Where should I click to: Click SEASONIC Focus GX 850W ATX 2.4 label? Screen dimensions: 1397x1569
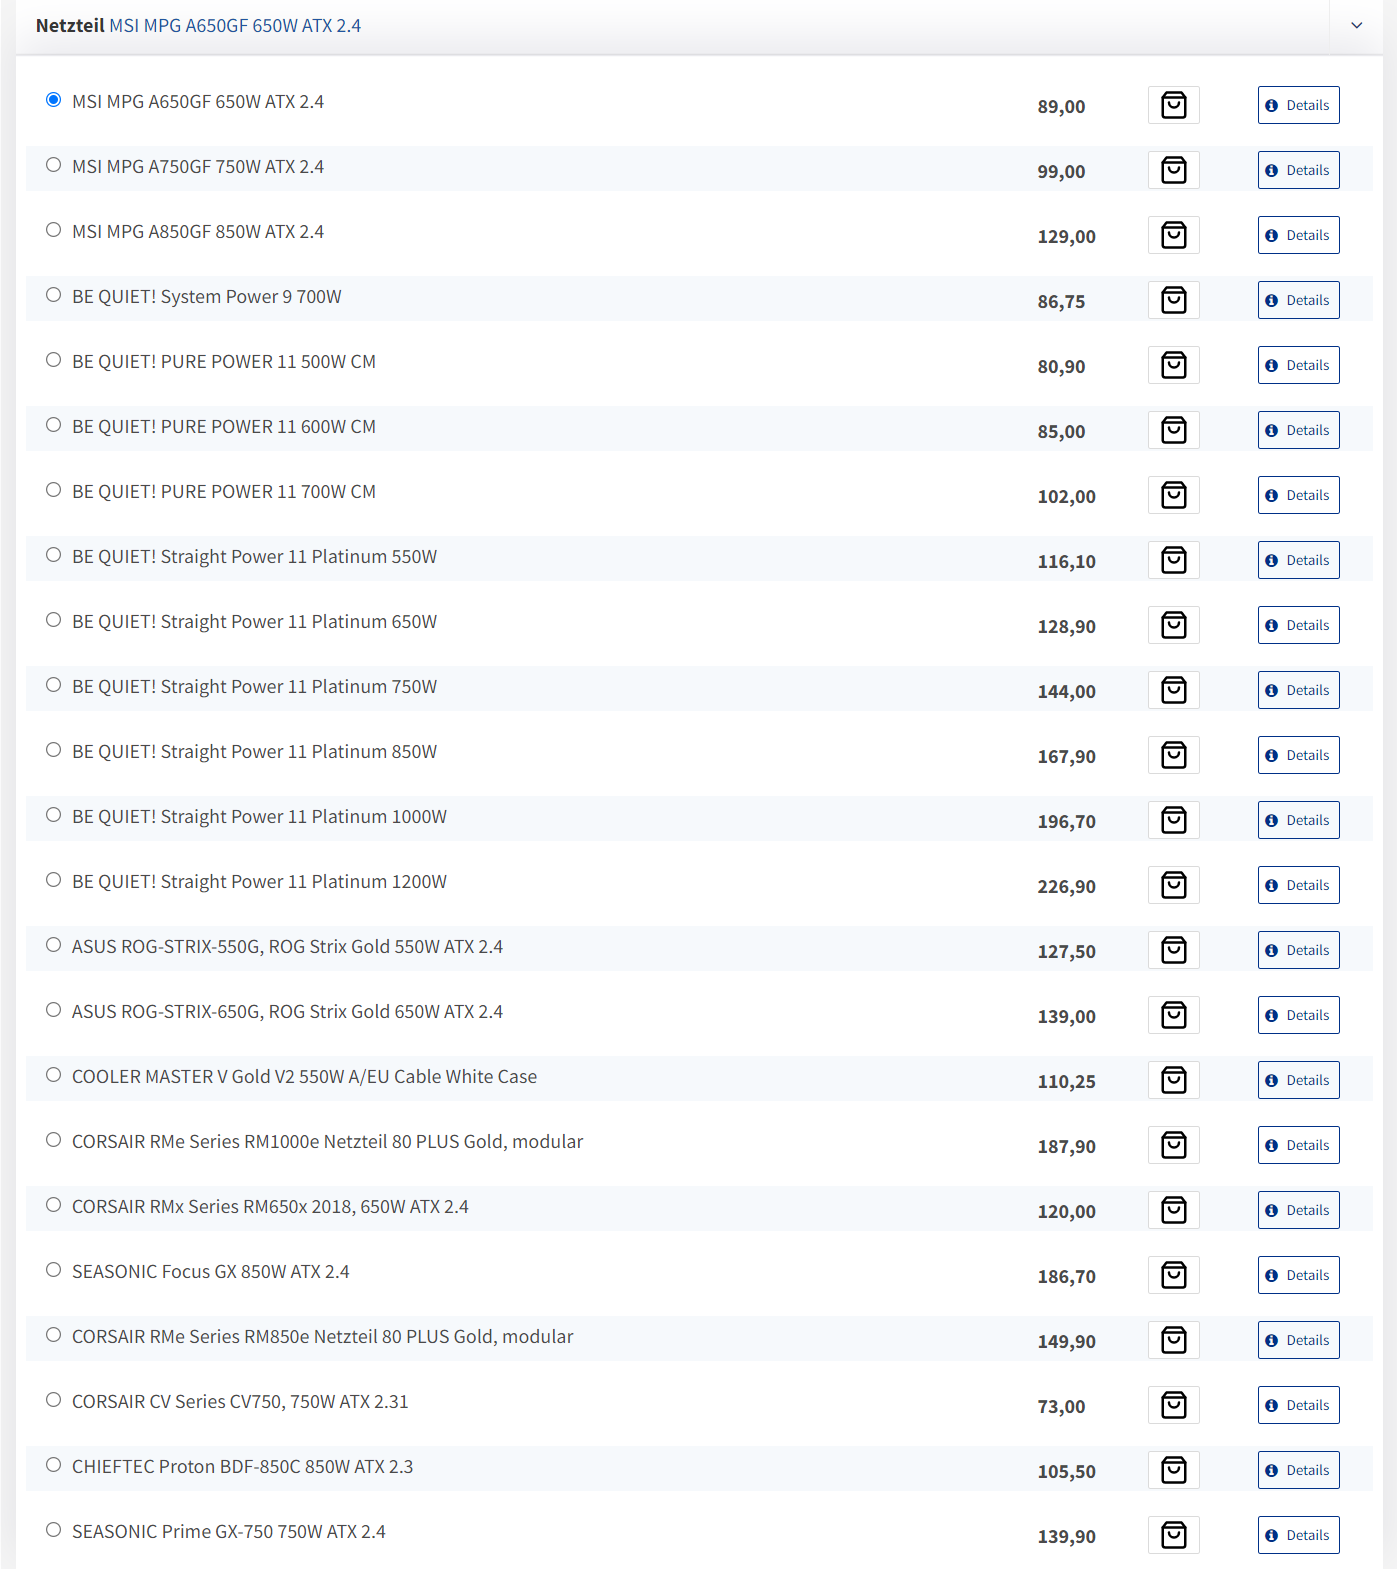(210, 1272)
